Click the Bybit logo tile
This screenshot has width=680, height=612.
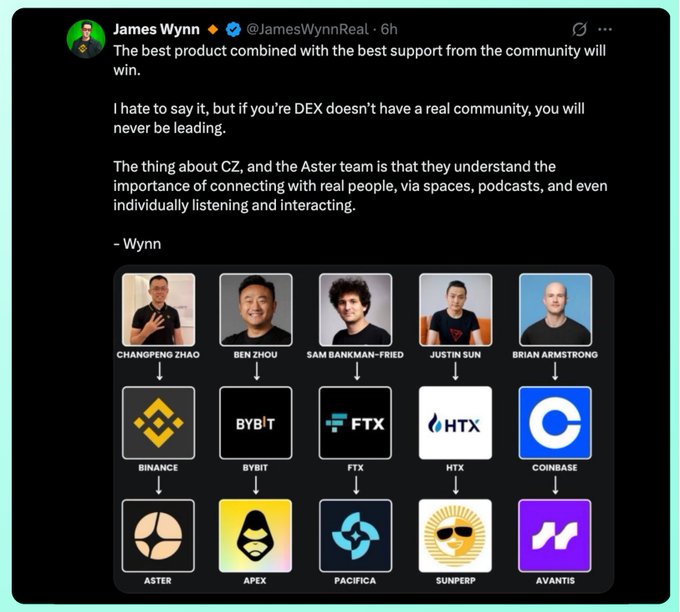[255, 423]
